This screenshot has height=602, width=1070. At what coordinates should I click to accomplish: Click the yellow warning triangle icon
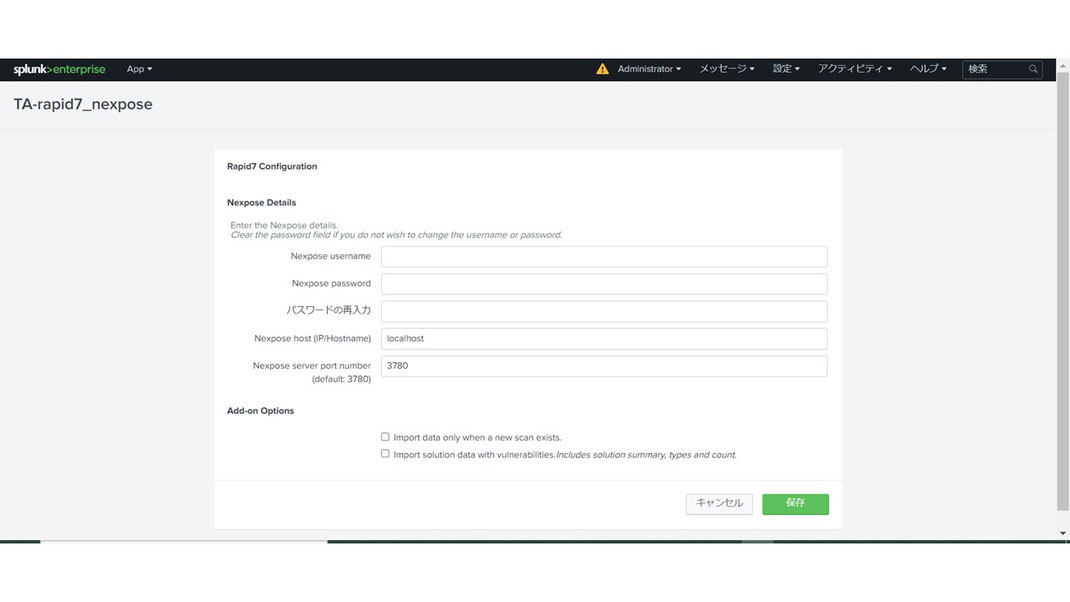602,69
